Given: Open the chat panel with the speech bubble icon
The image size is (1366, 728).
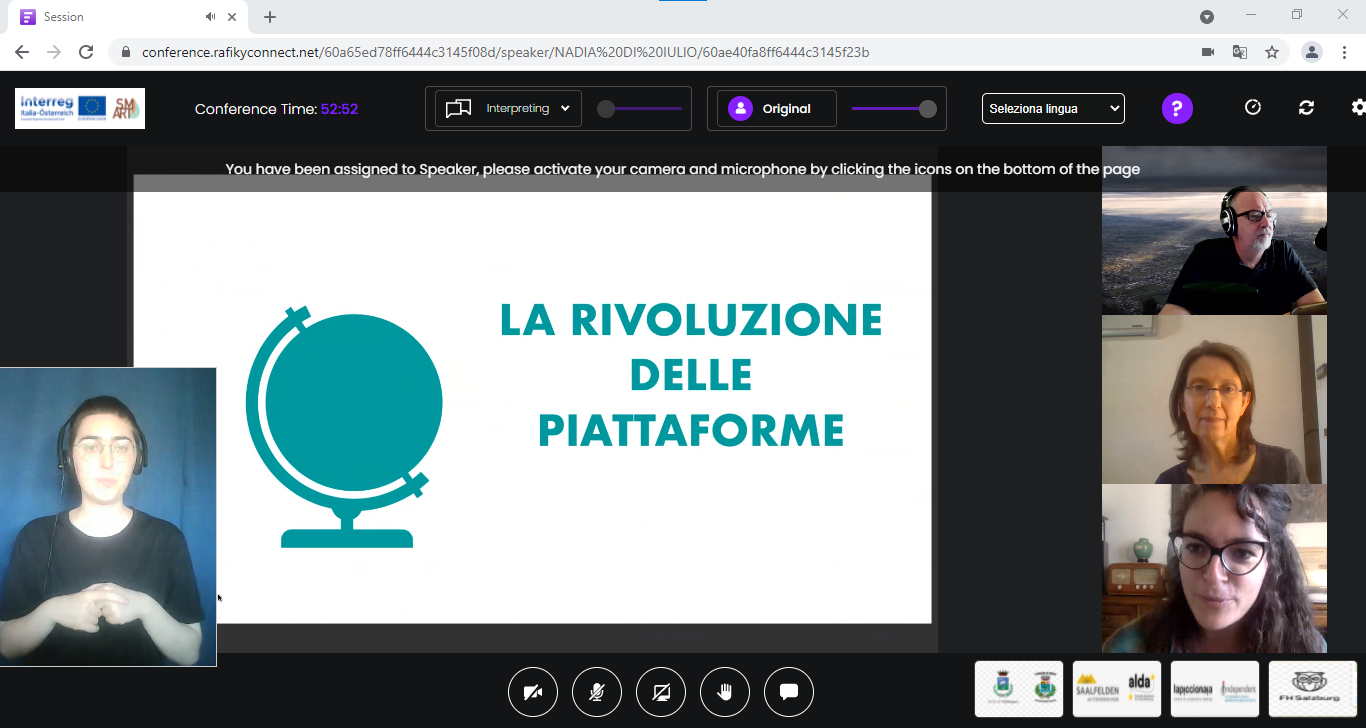Looking at the screenshot, I should coord(789,692).
